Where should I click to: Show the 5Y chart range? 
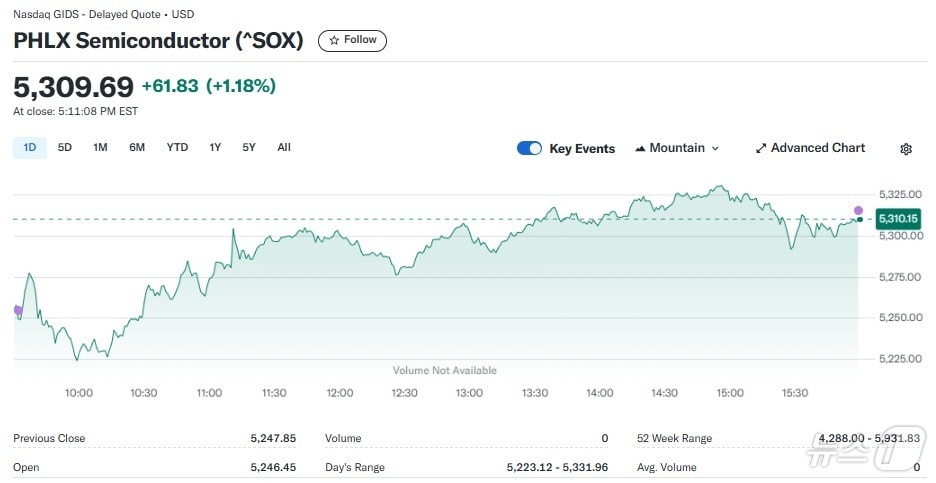(x=249, y=148)
